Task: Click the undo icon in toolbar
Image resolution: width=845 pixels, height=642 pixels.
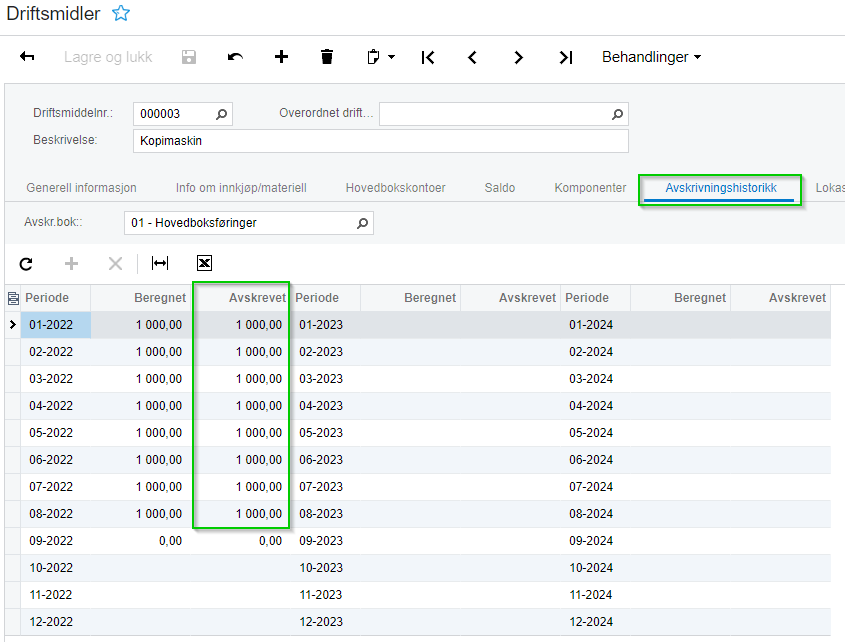Action: tap(235, 57)
